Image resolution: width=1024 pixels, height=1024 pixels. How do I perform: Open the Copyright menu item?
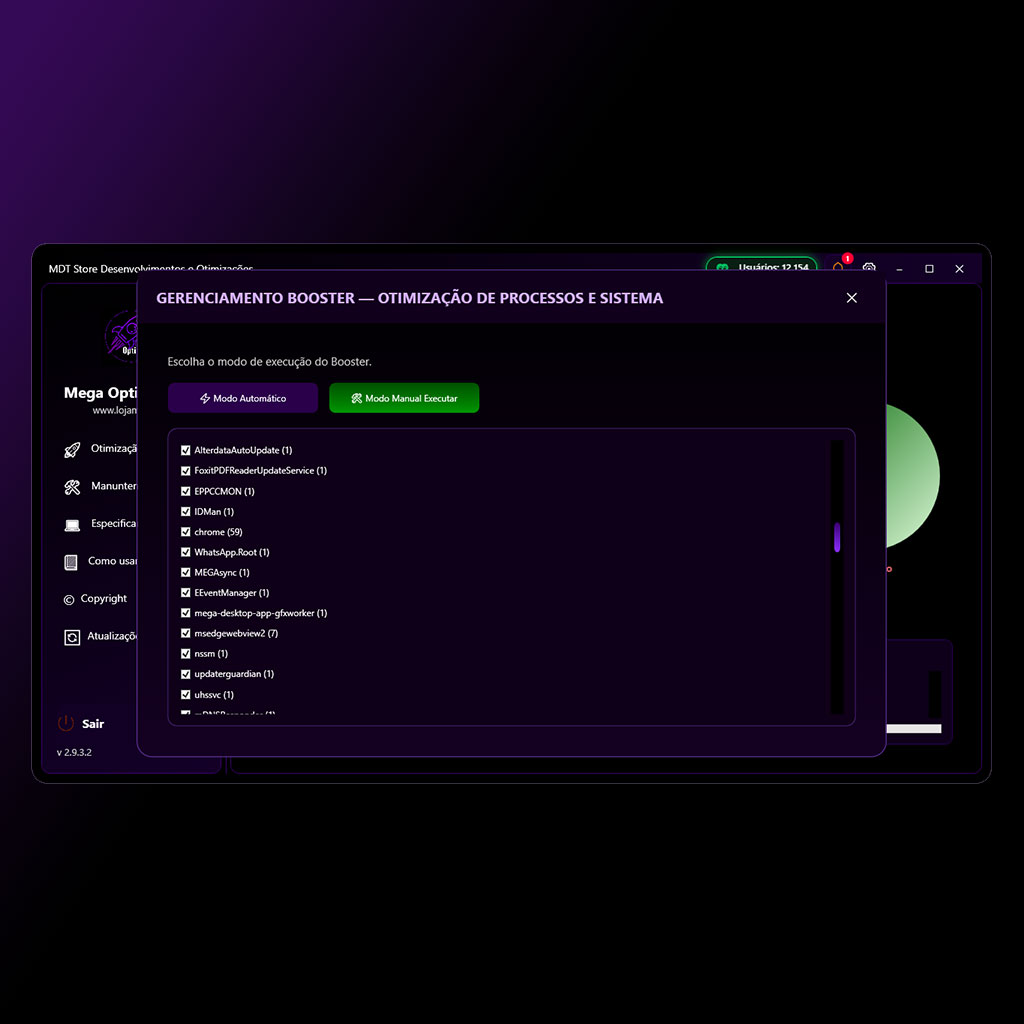pos(103,599)
